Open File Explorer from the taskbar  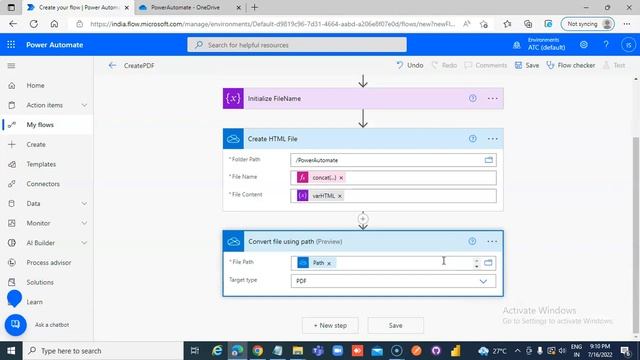point(298,351)
